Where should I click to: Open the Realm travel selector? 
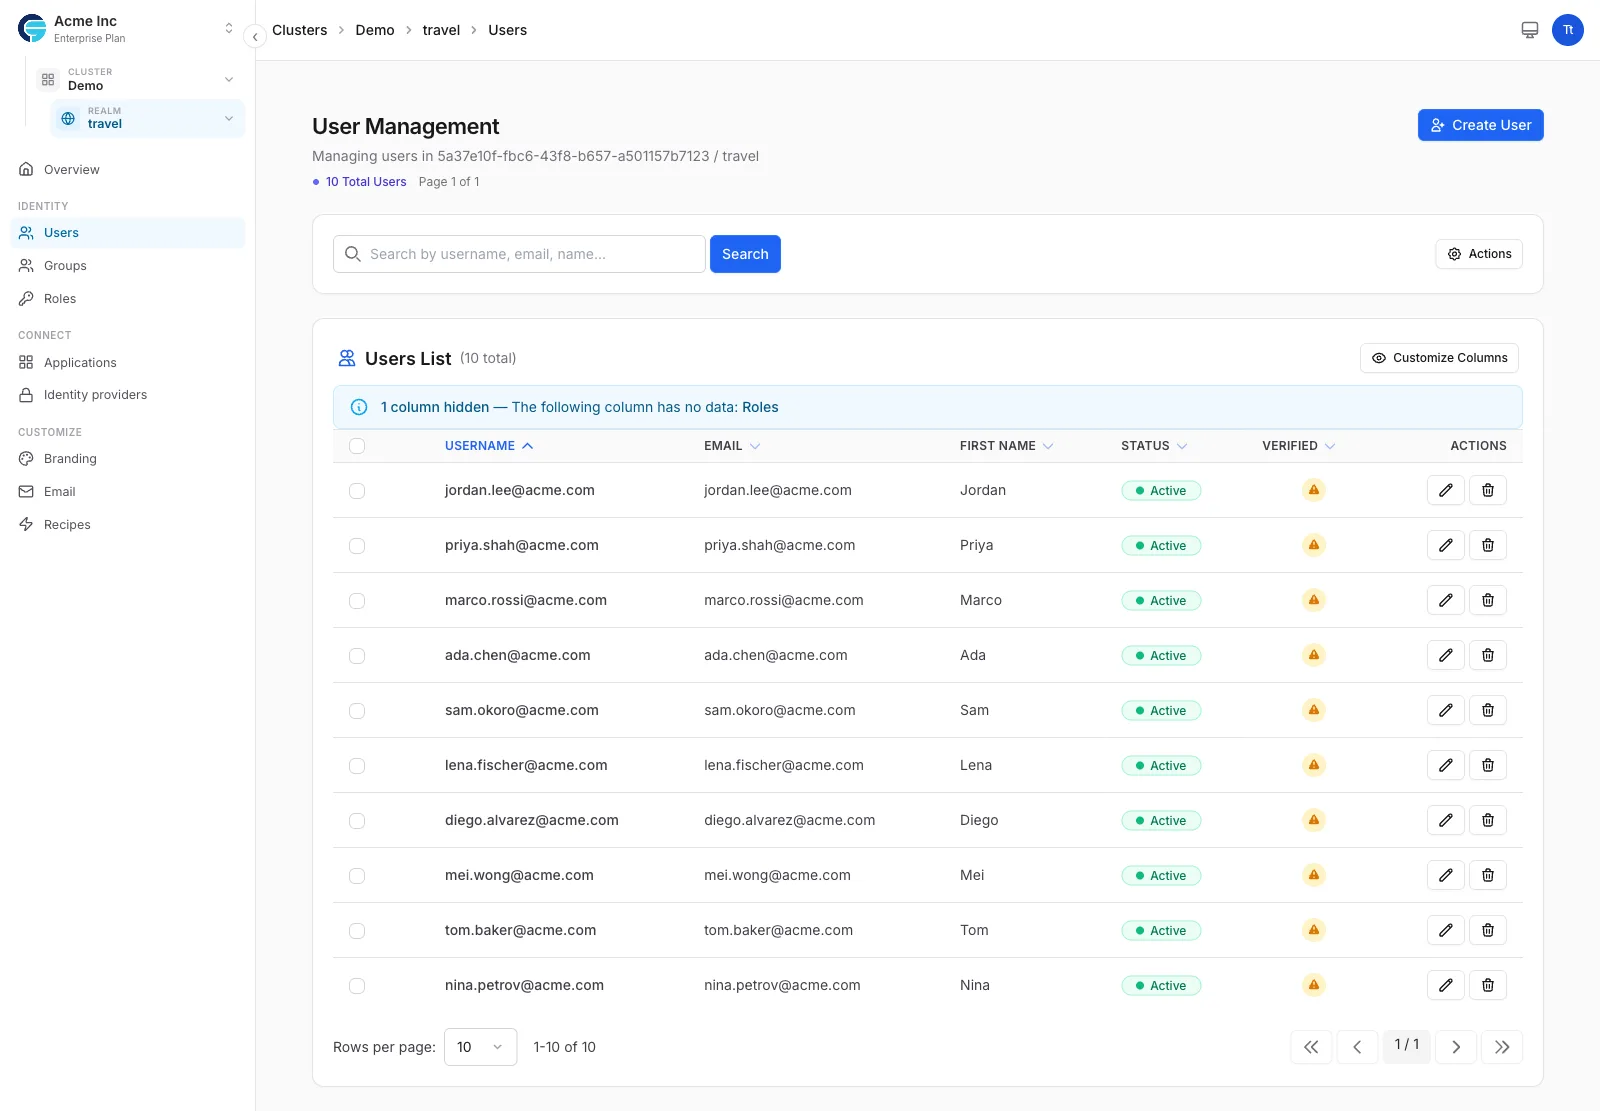[148, 118]
